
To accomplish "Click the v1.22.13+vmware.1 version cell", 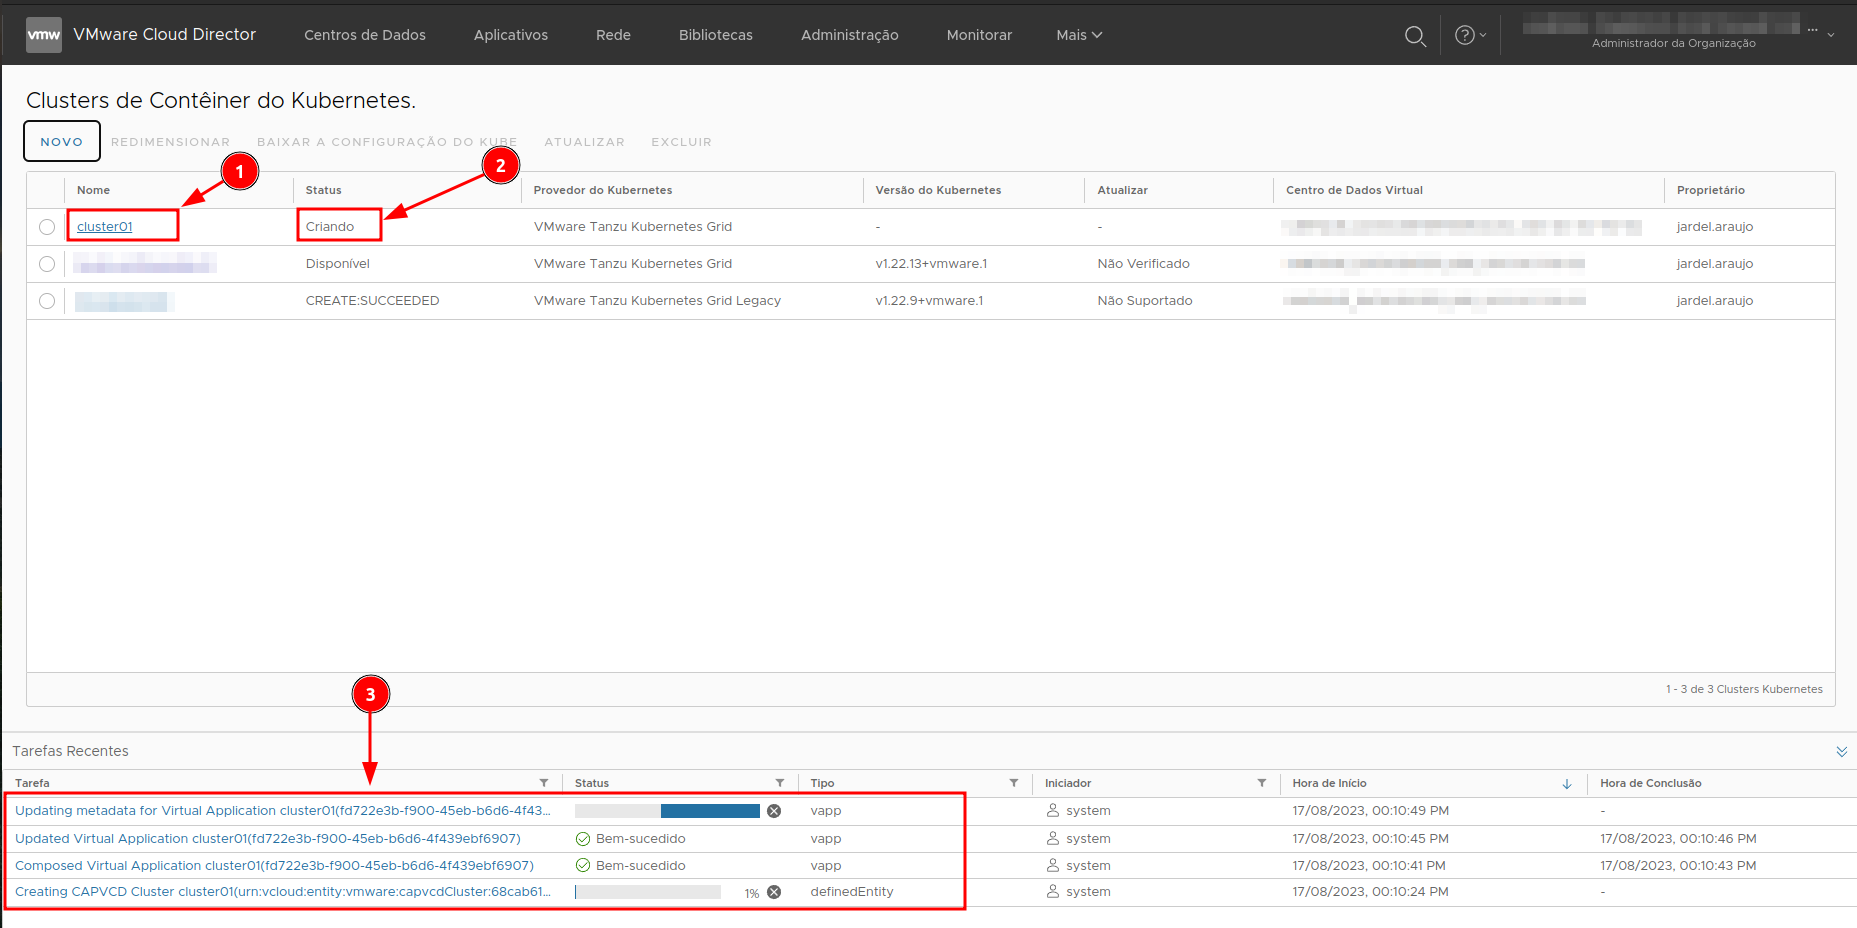I will [x=931, y=264].
